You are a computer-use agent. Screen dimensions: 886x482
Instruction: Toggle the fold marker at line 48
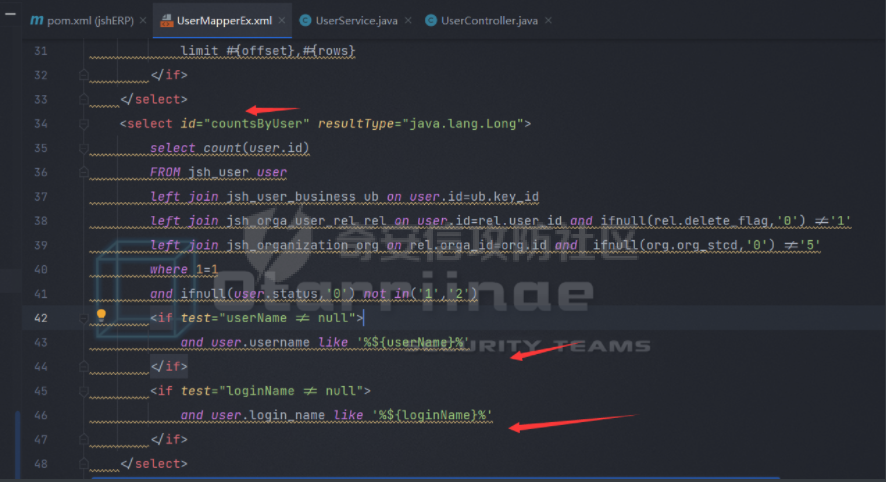[84, 463]
